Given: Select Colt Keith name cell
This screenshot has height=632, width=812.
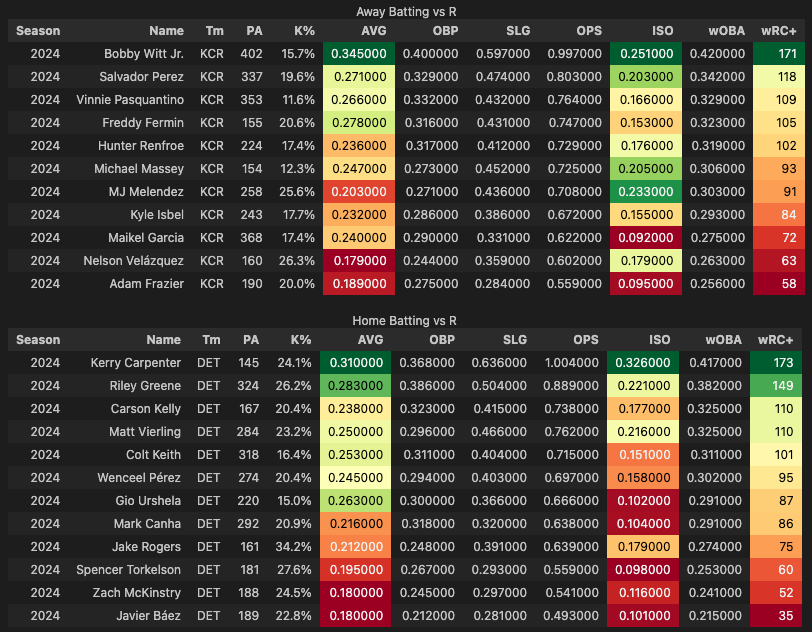Looking at the screenshot, I should click(153, 455).
